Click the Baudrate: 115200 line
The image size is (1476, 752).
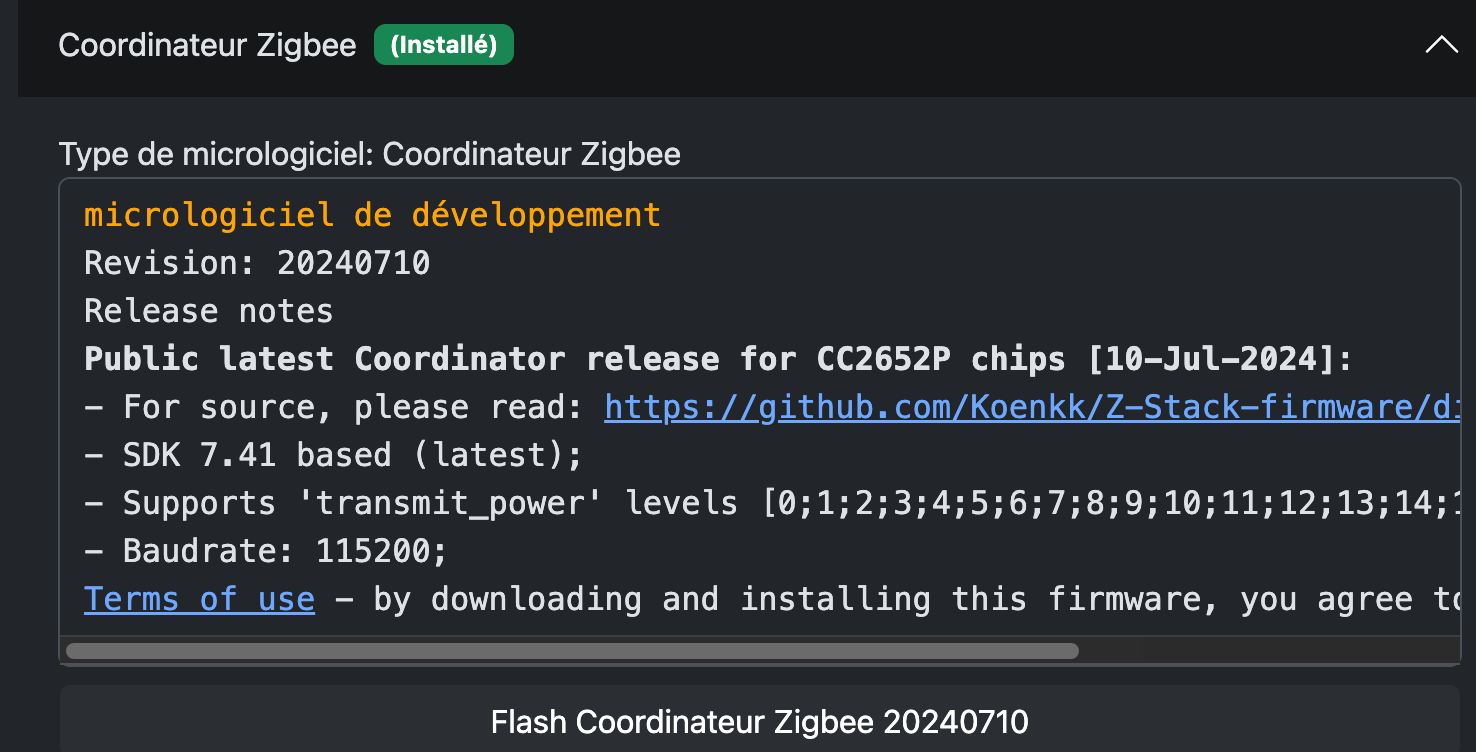[x=266, y=551]
